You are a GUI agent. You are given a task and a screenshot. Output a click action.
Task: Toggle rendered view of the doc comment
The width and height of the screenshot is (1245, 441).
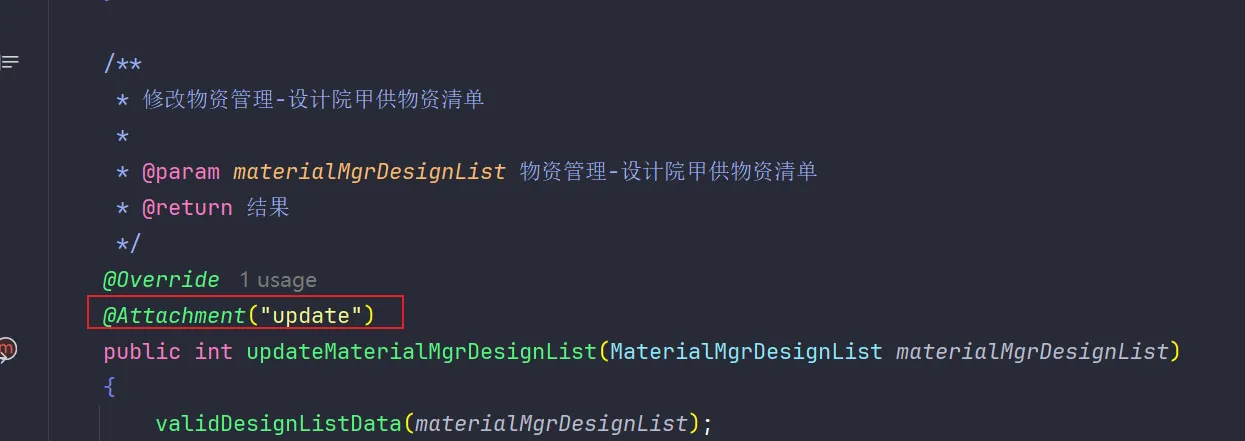click(x=10, y=62)
